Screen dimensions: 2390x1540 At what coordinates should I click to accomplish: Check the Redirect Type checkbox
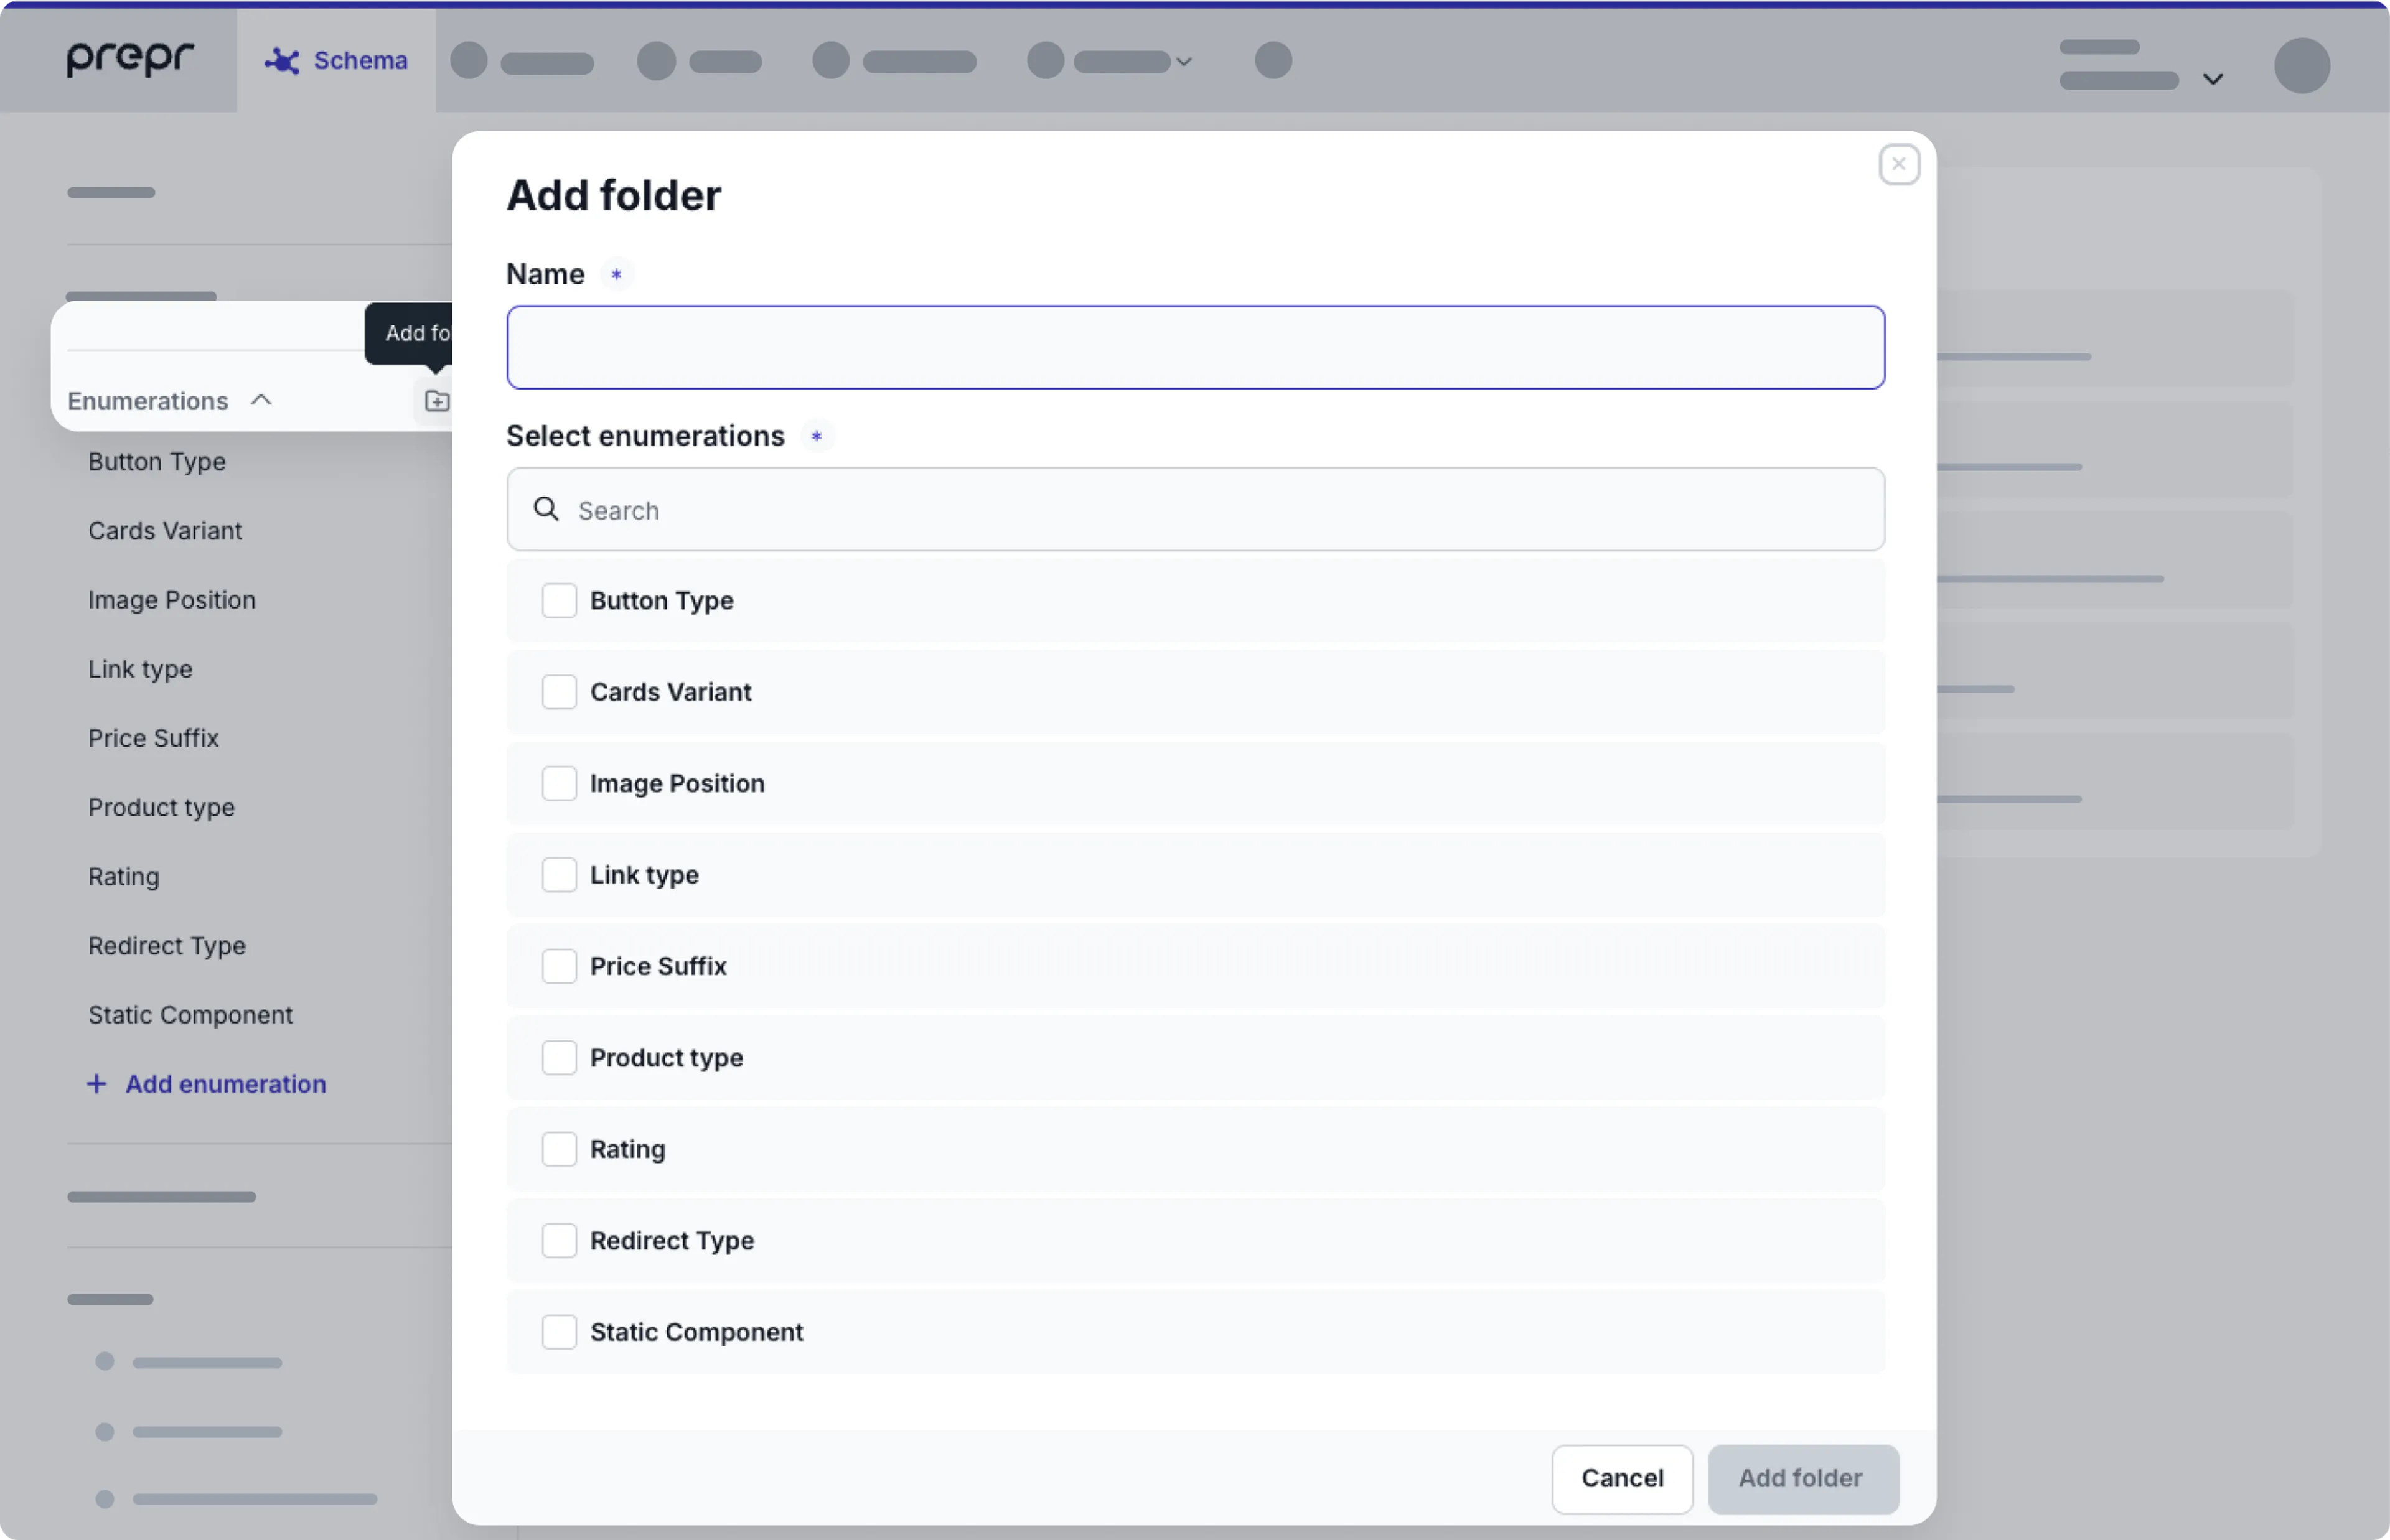(x=559, y=1241)
